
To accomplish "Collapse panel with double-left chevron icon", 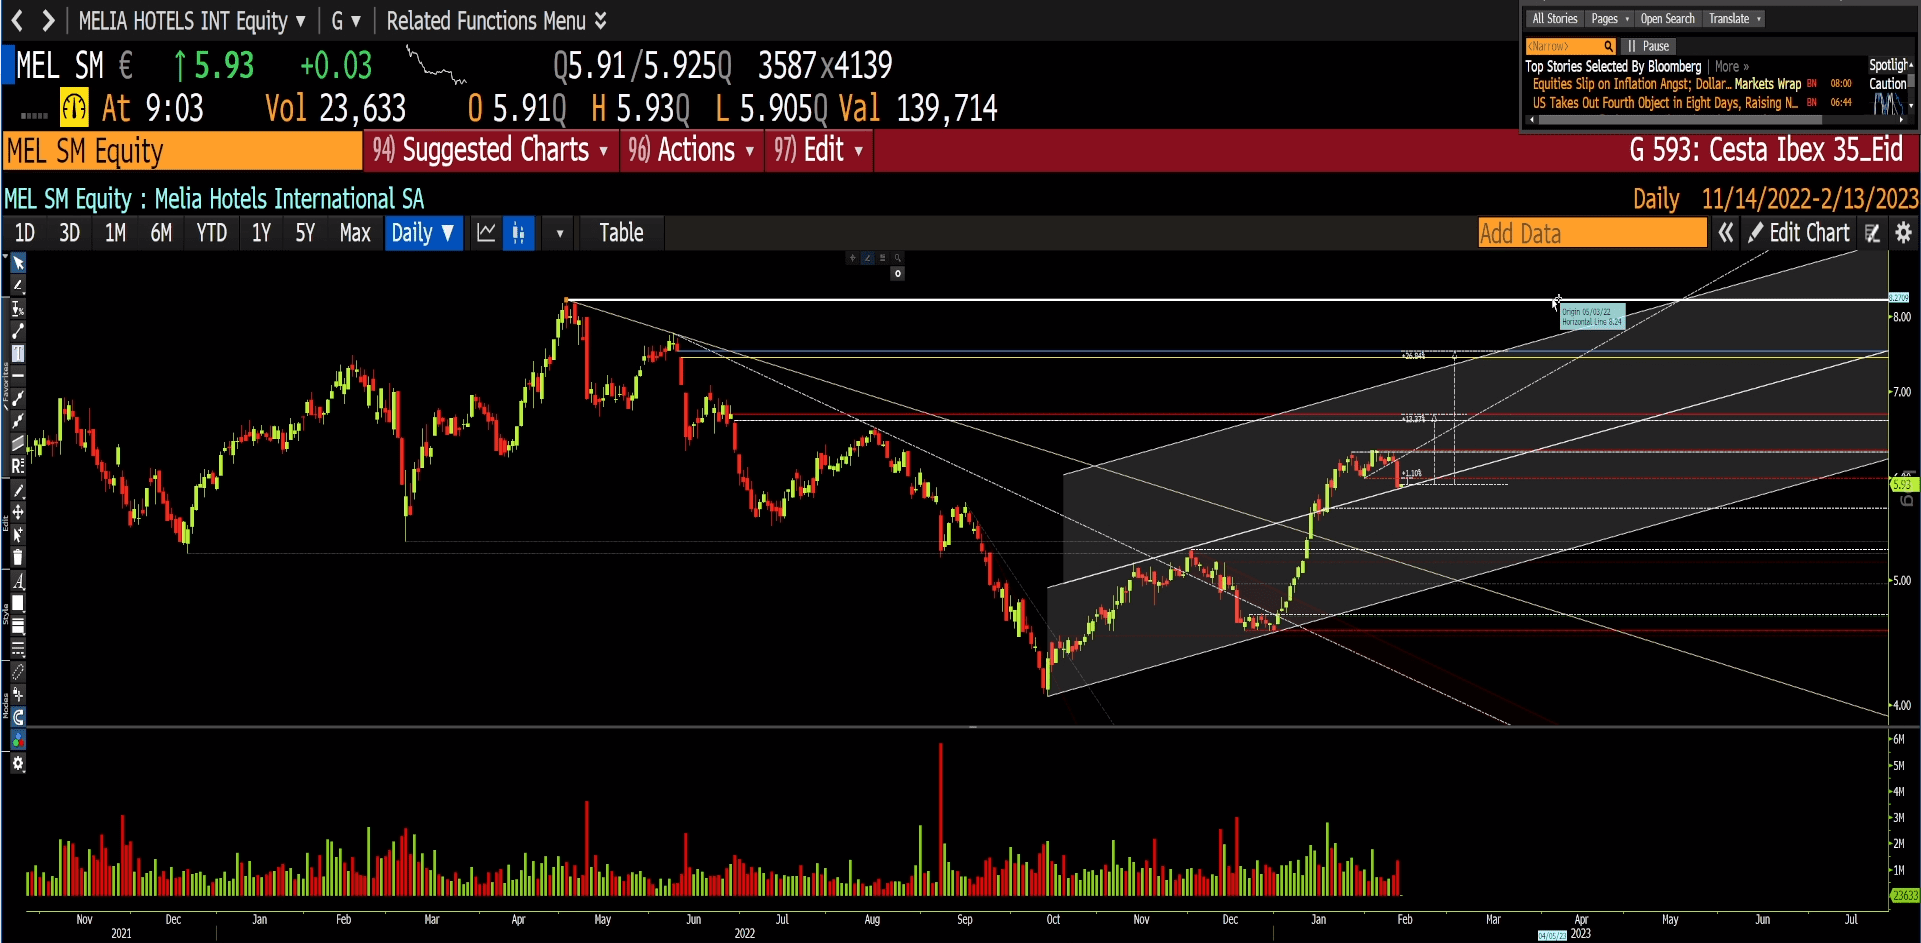I will pyautogui.click(x=1726, y=233).
